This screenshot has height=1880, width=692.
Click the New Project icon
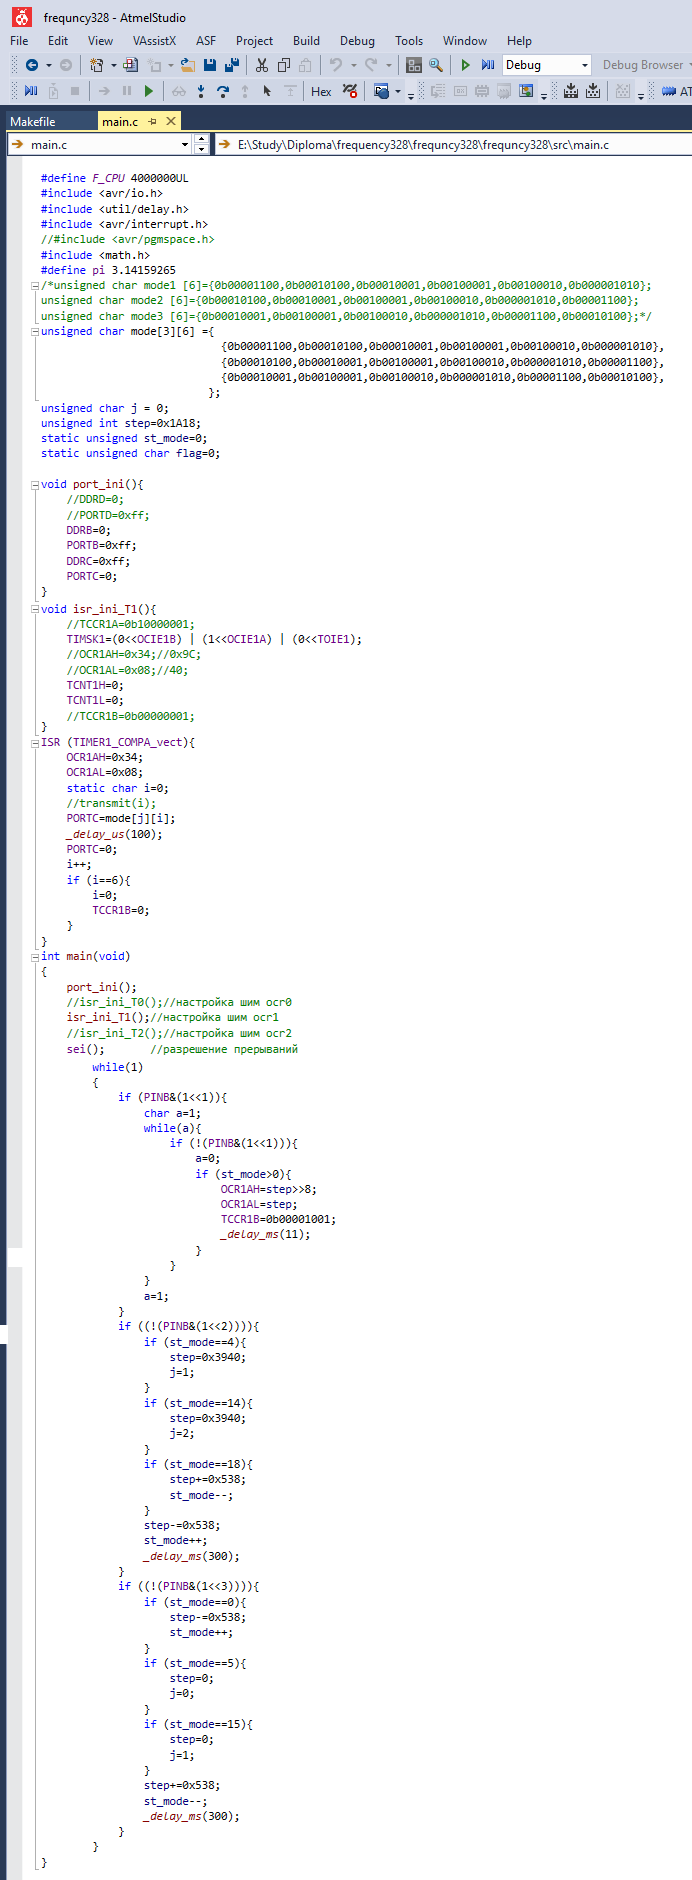96,65
